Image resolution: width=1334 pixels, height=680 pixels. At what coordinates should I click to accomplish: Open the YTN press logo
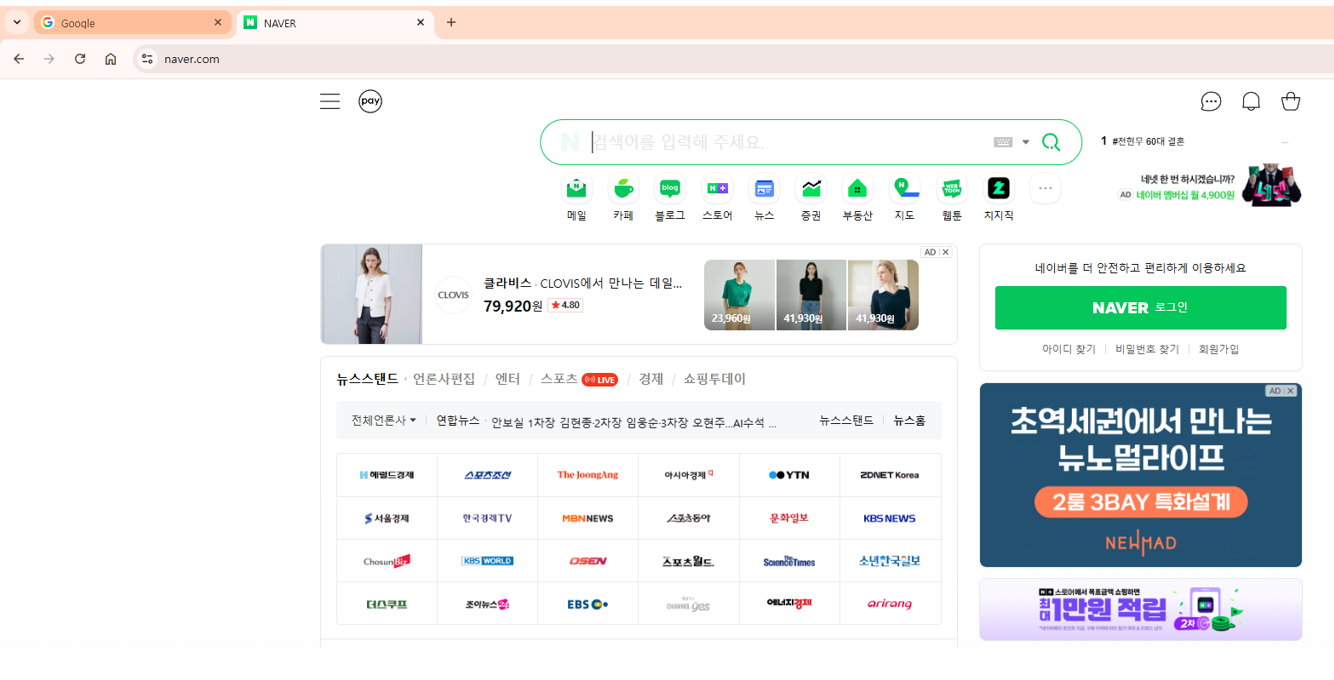[789, 475]
